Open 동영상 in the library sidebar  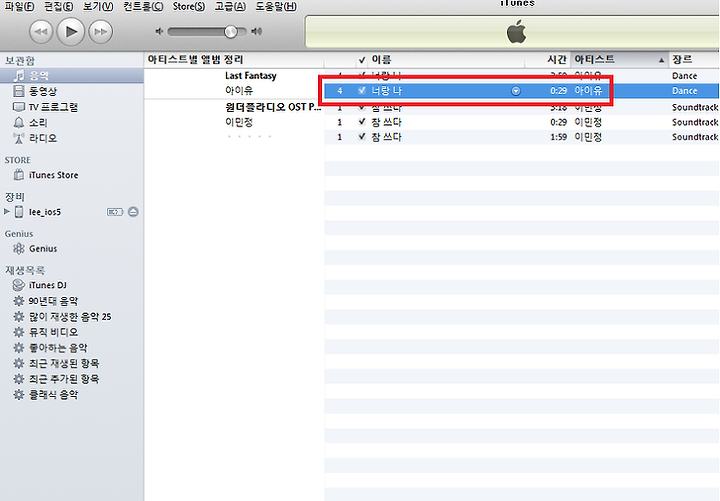pos(43,91)
